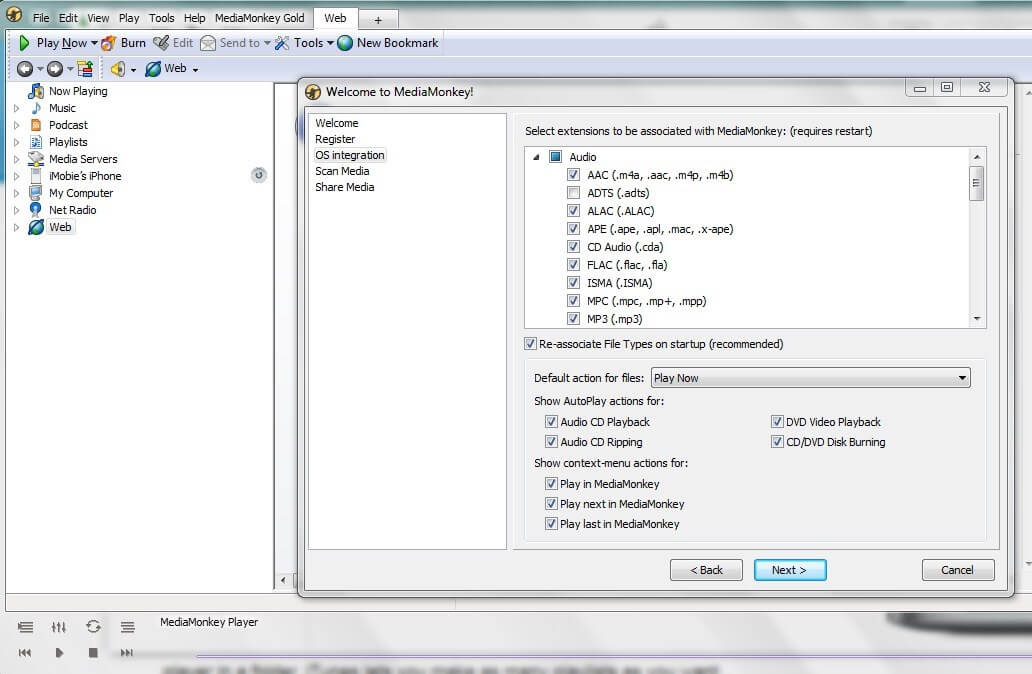Screen dimensions: 1032x674
Task: Click the speaker volume icon in toolbar
Action: (x=118, y=68)
